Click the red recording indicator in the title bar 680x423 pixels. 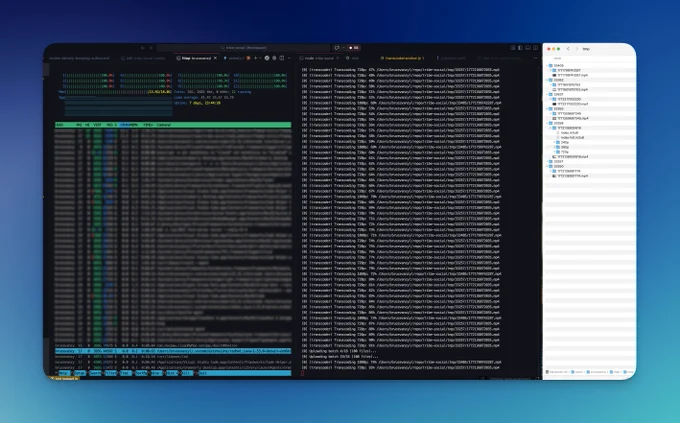pos(353,48)
